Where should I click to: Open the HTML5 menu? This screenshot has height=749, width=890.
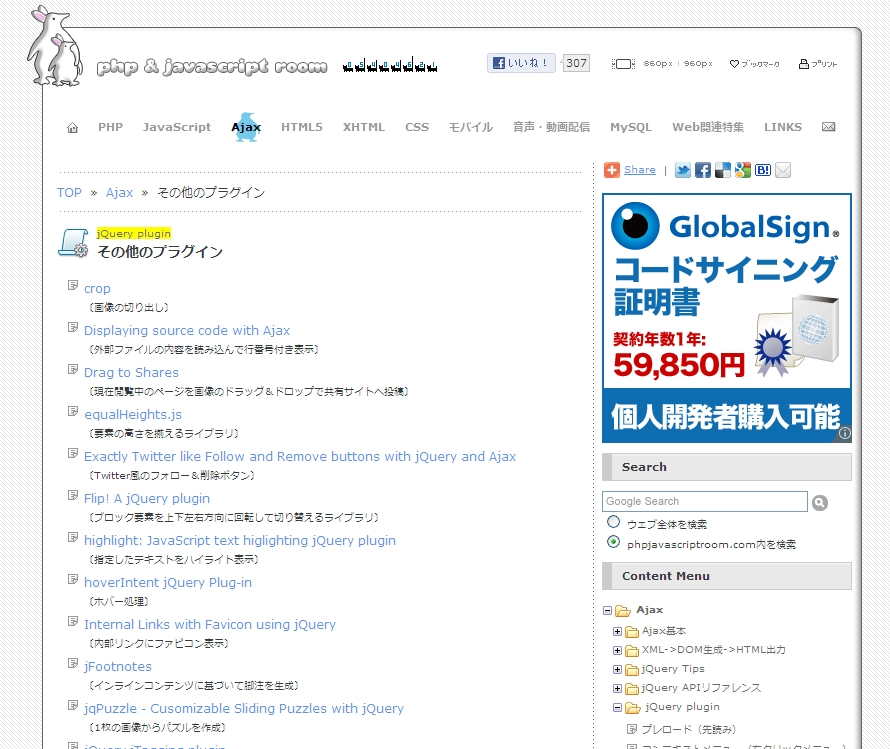click(x=302, y=127)
